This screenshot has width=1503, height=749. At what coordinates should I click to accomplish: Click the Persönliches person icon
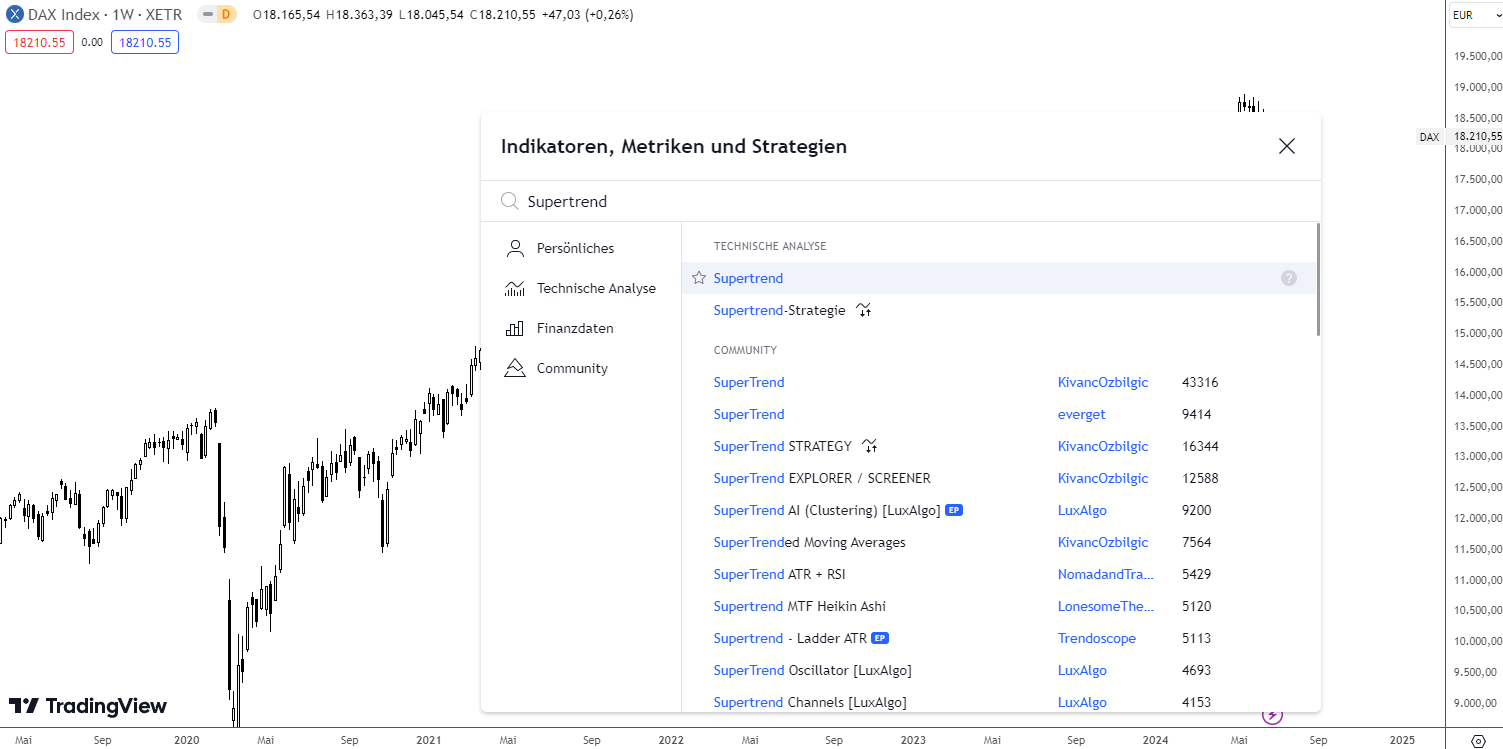pyautogui.click(x=515, y=248)
